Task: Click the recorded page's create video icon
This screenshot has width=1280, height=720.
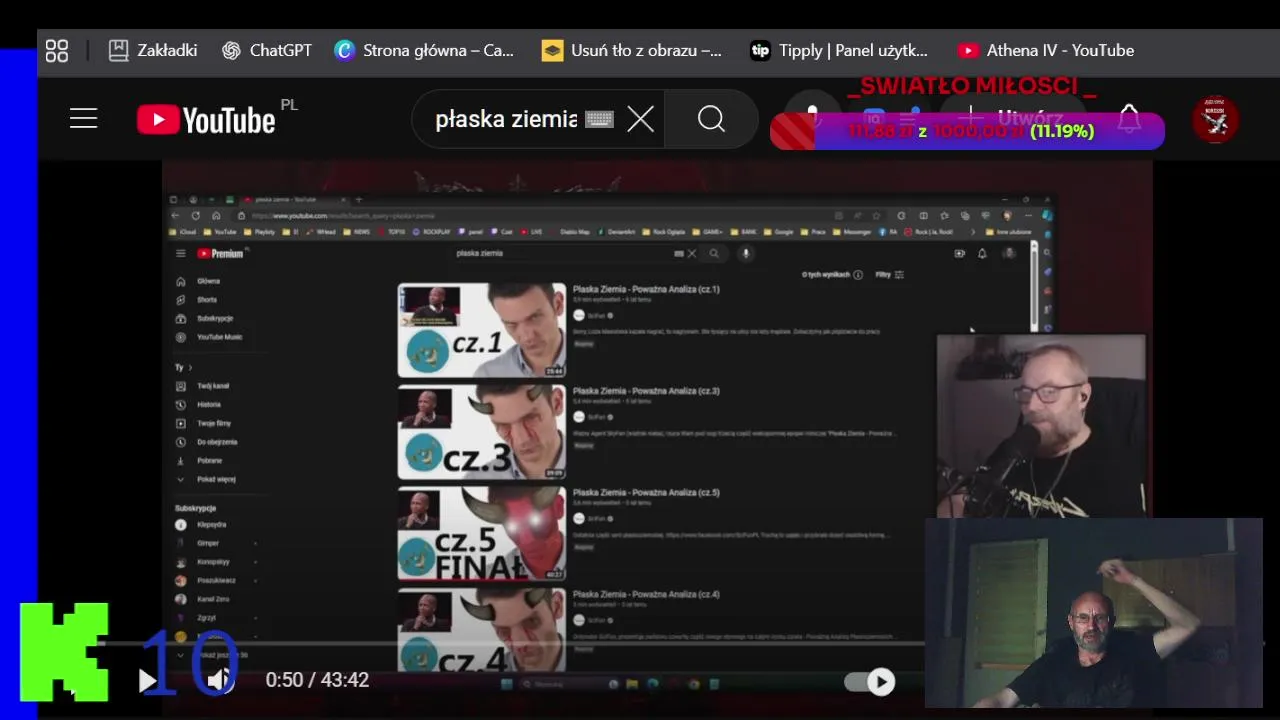Action: pos(960,254)
